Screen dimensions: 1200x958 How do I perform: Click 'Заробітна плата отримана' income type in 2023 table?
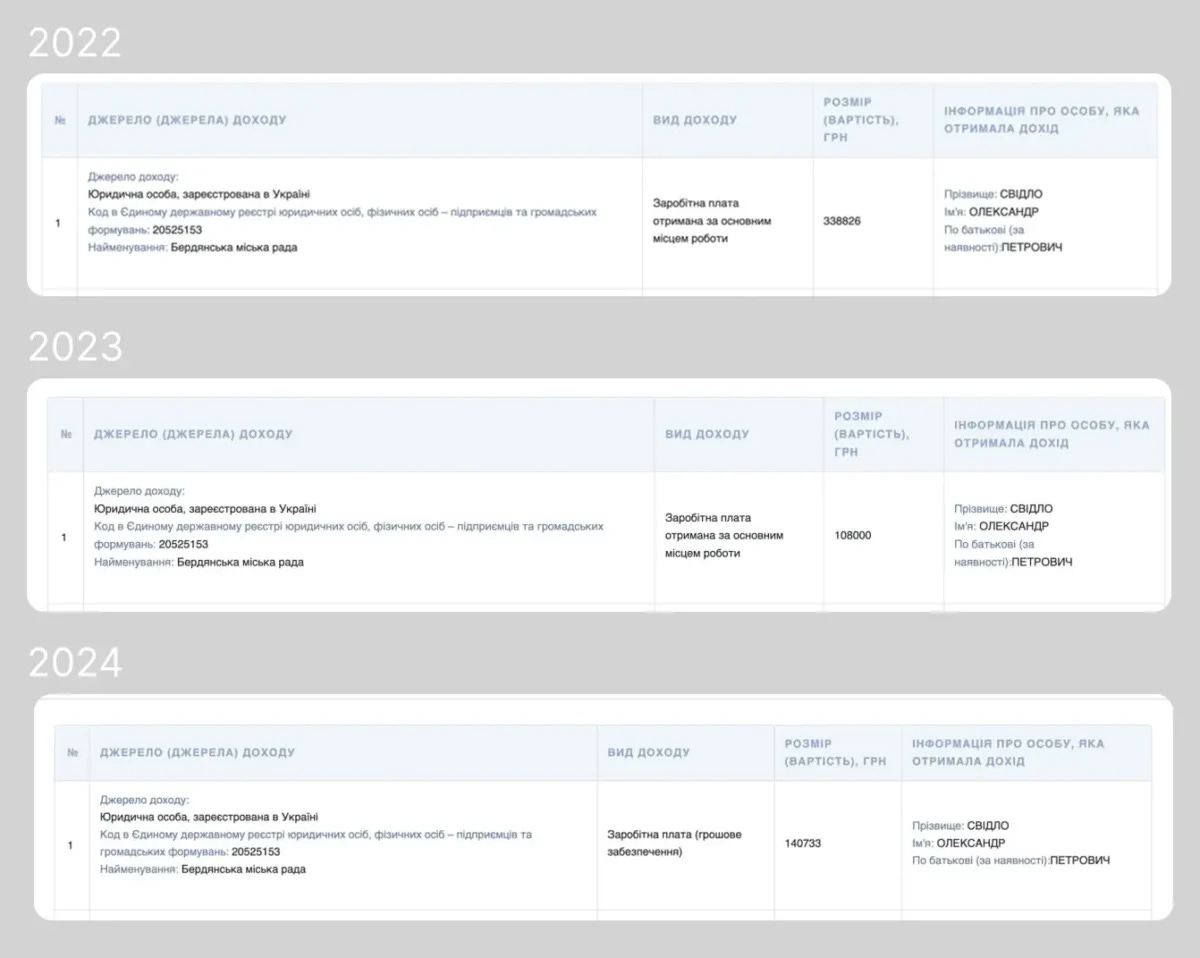pyautogui.click(x=723, y=536)
